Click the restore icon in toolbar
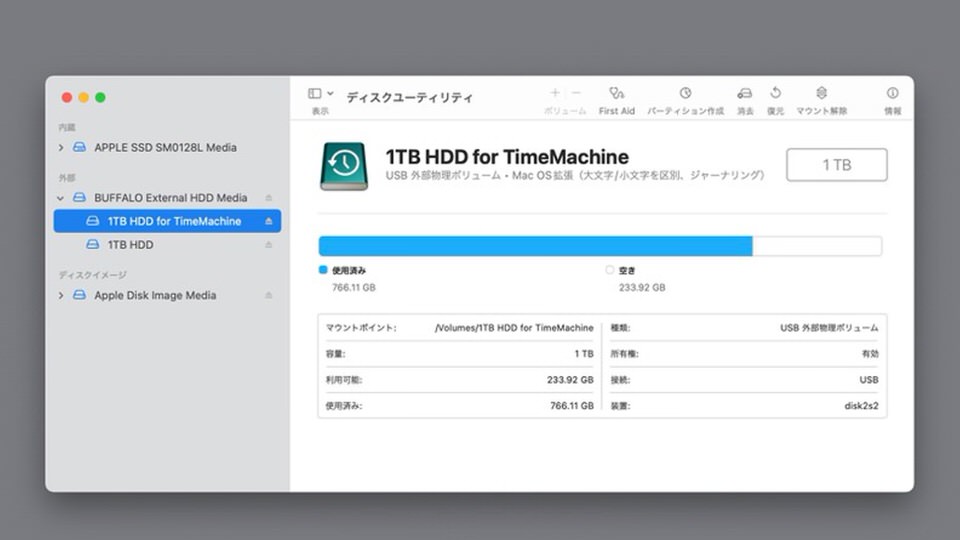This screenshot has width=960, height=540. (x=776, y=93)
